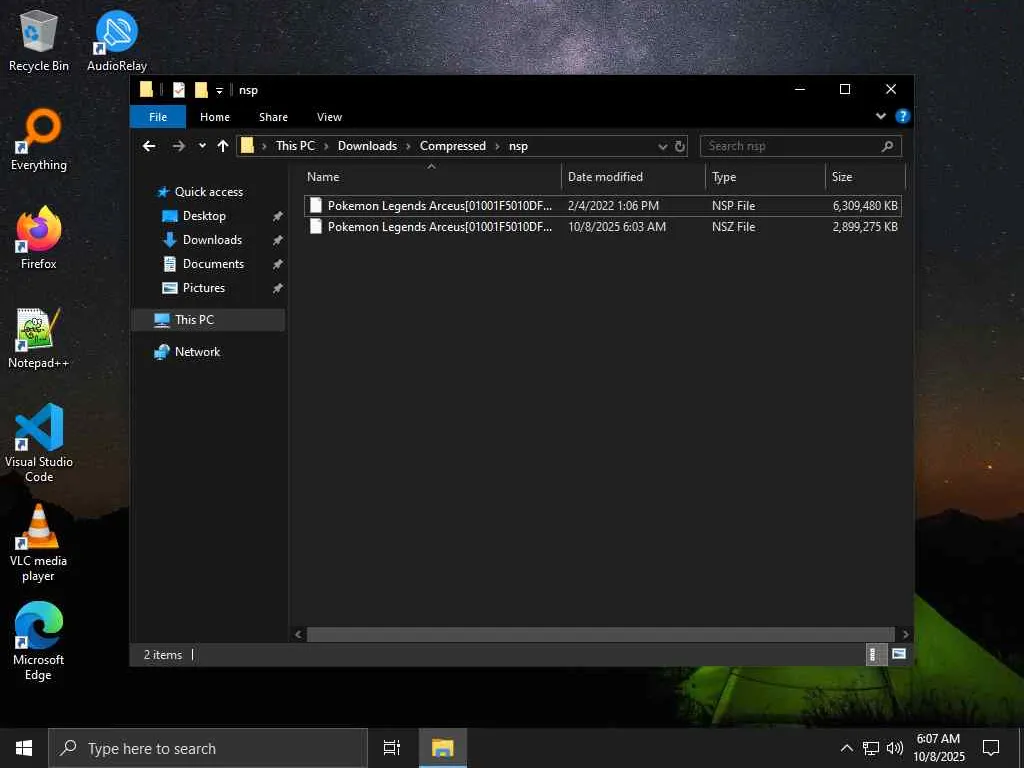Open the notifications action center
Image resolution: width=1024 pixels, height=768 pixels.
(x=991, y=748)
